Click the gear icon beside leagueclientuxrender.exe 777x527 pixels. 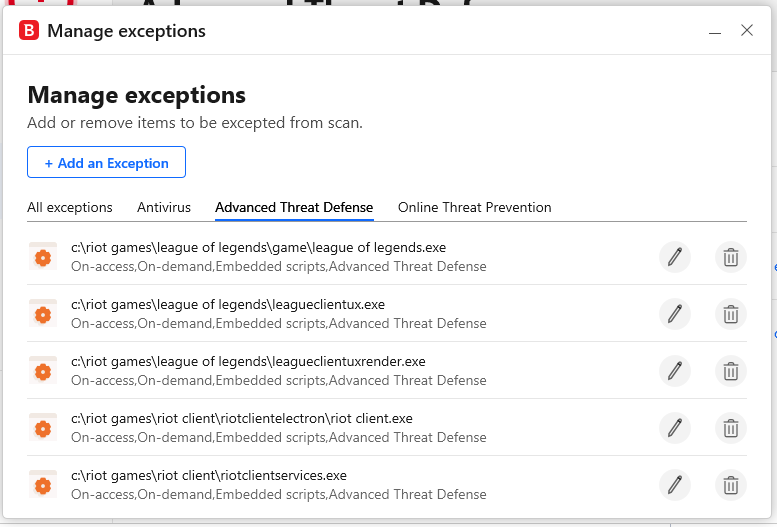[43, 371]
